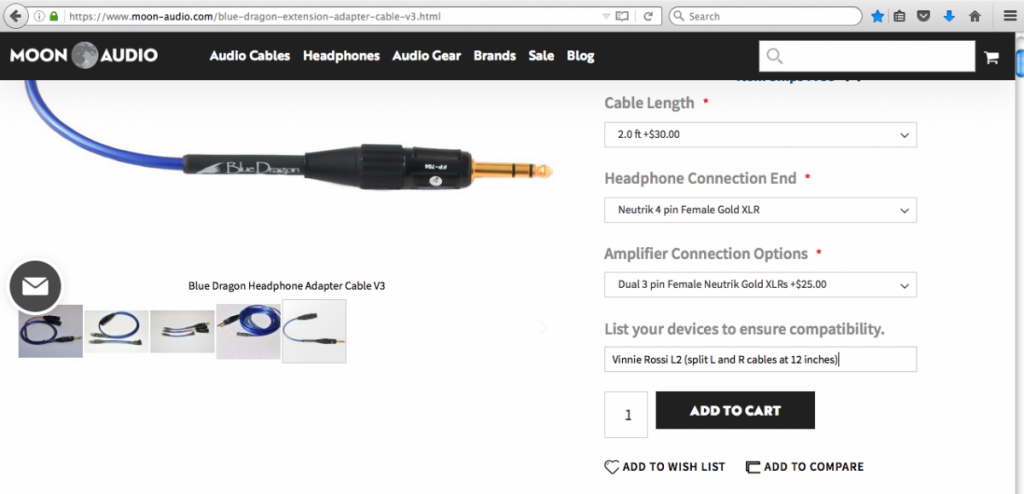Screen dimensions: 1024x494
Task: Open the Cable Length dropdown
Action: click(760, 135)
